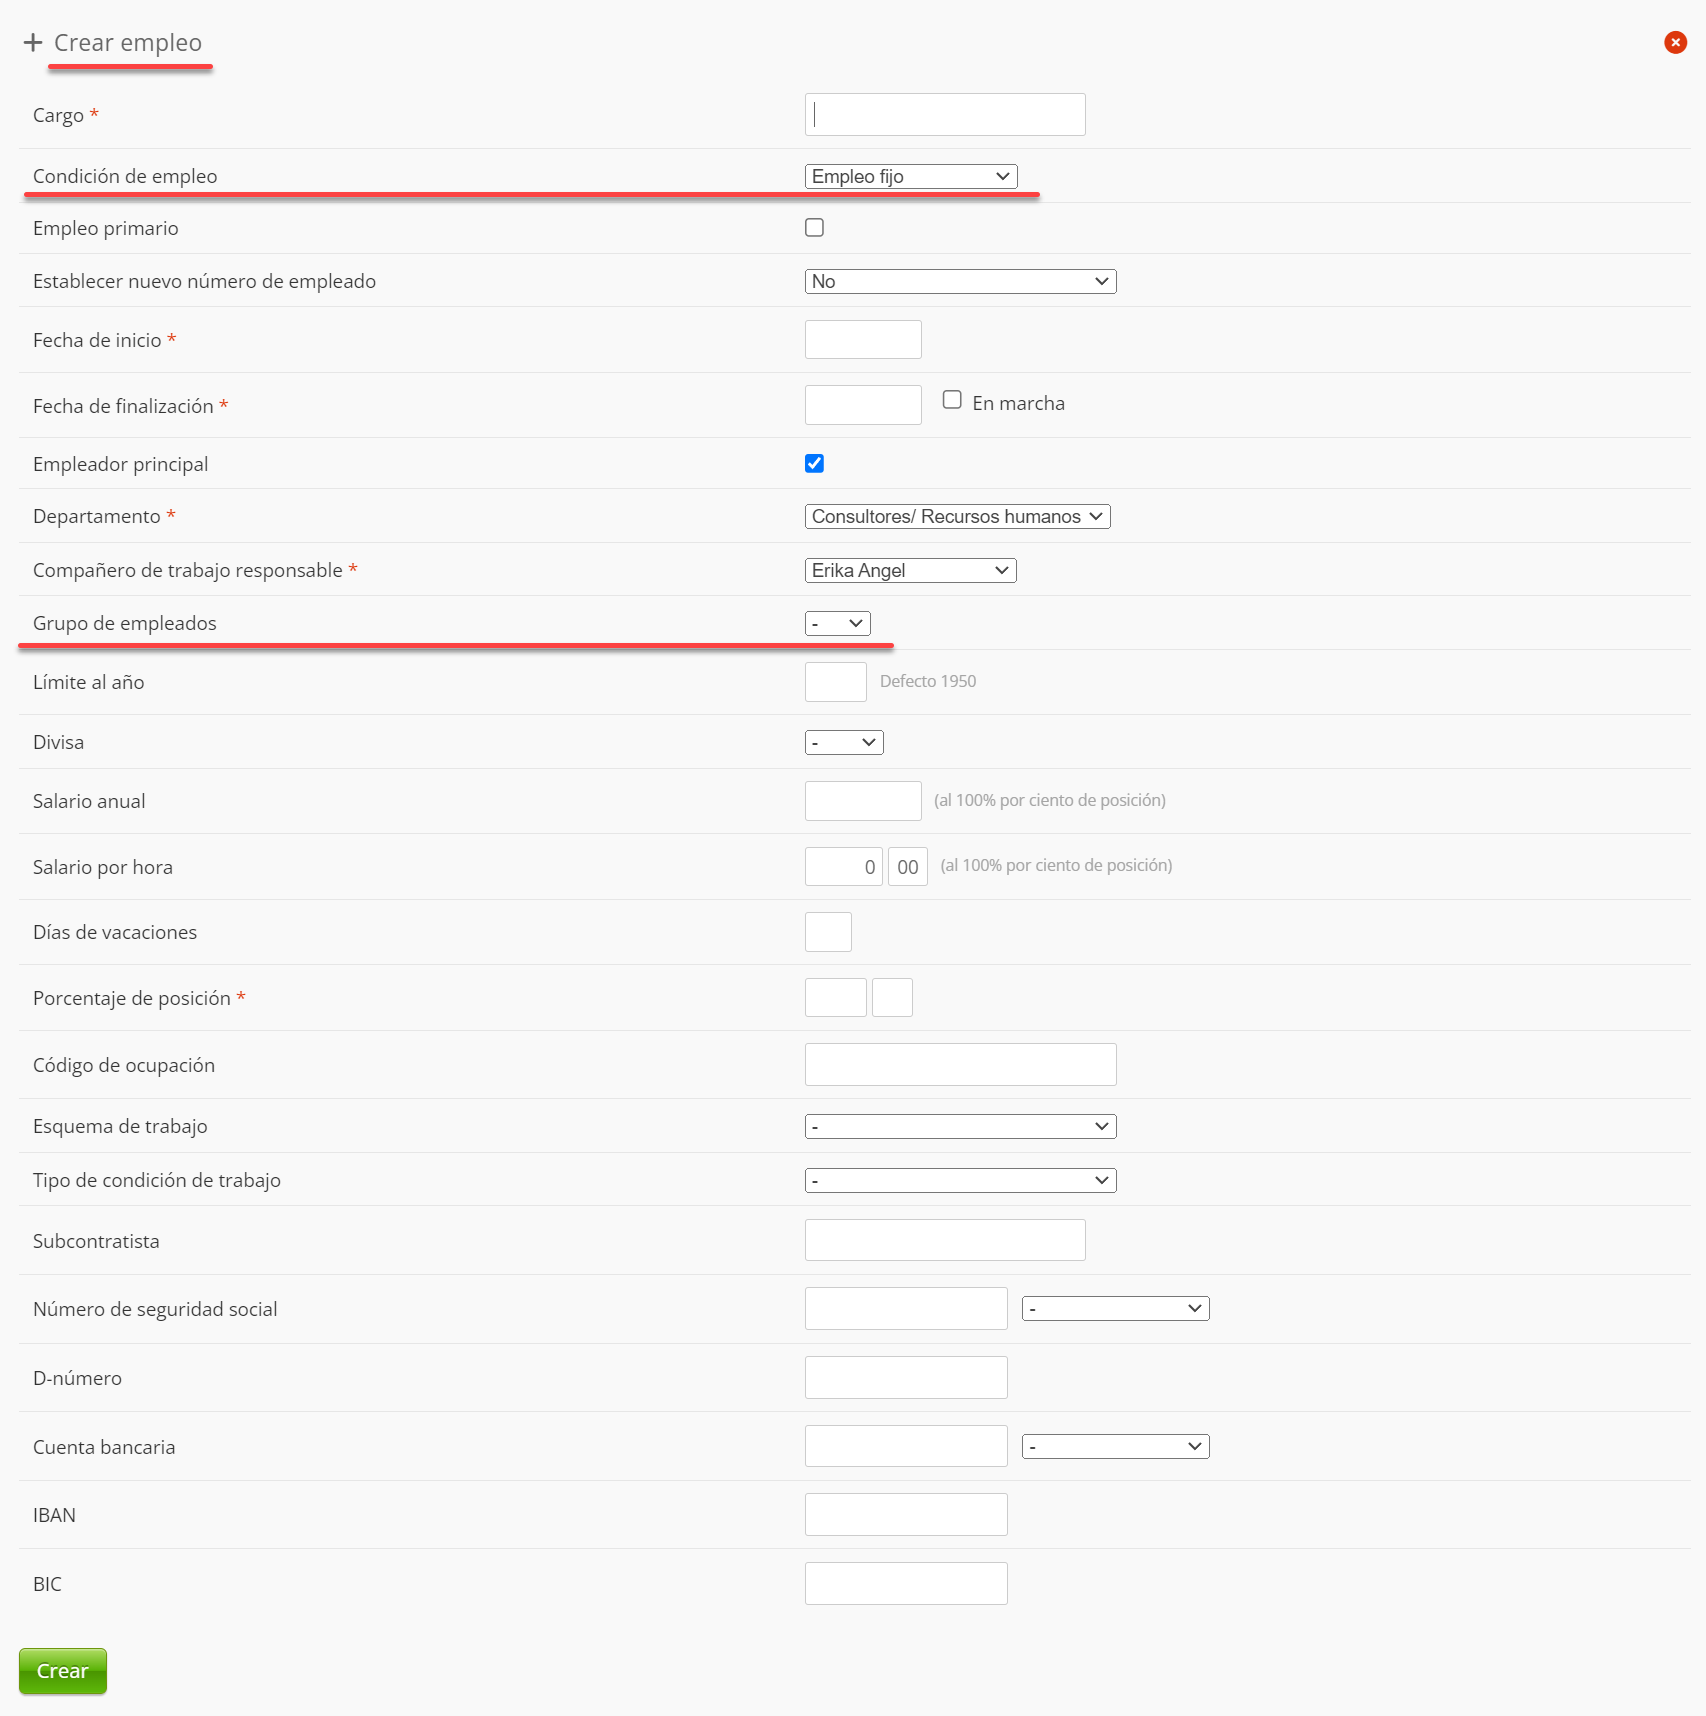1706x1716 pixels.
Task: Select the Salario anual input box
Action: pyautogui.click(x=862, y=801)
